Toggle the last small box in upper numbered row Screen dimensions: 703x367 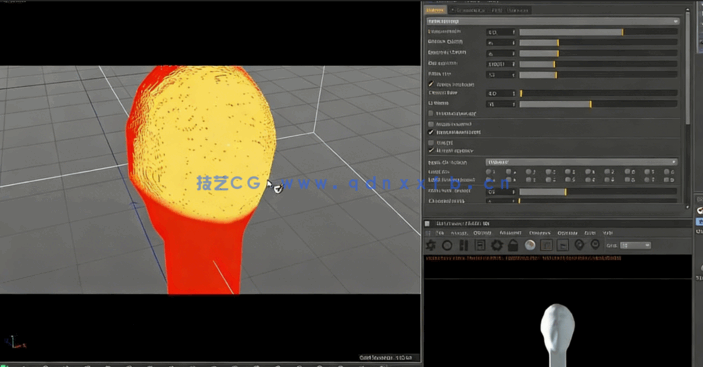click(667, 172)
